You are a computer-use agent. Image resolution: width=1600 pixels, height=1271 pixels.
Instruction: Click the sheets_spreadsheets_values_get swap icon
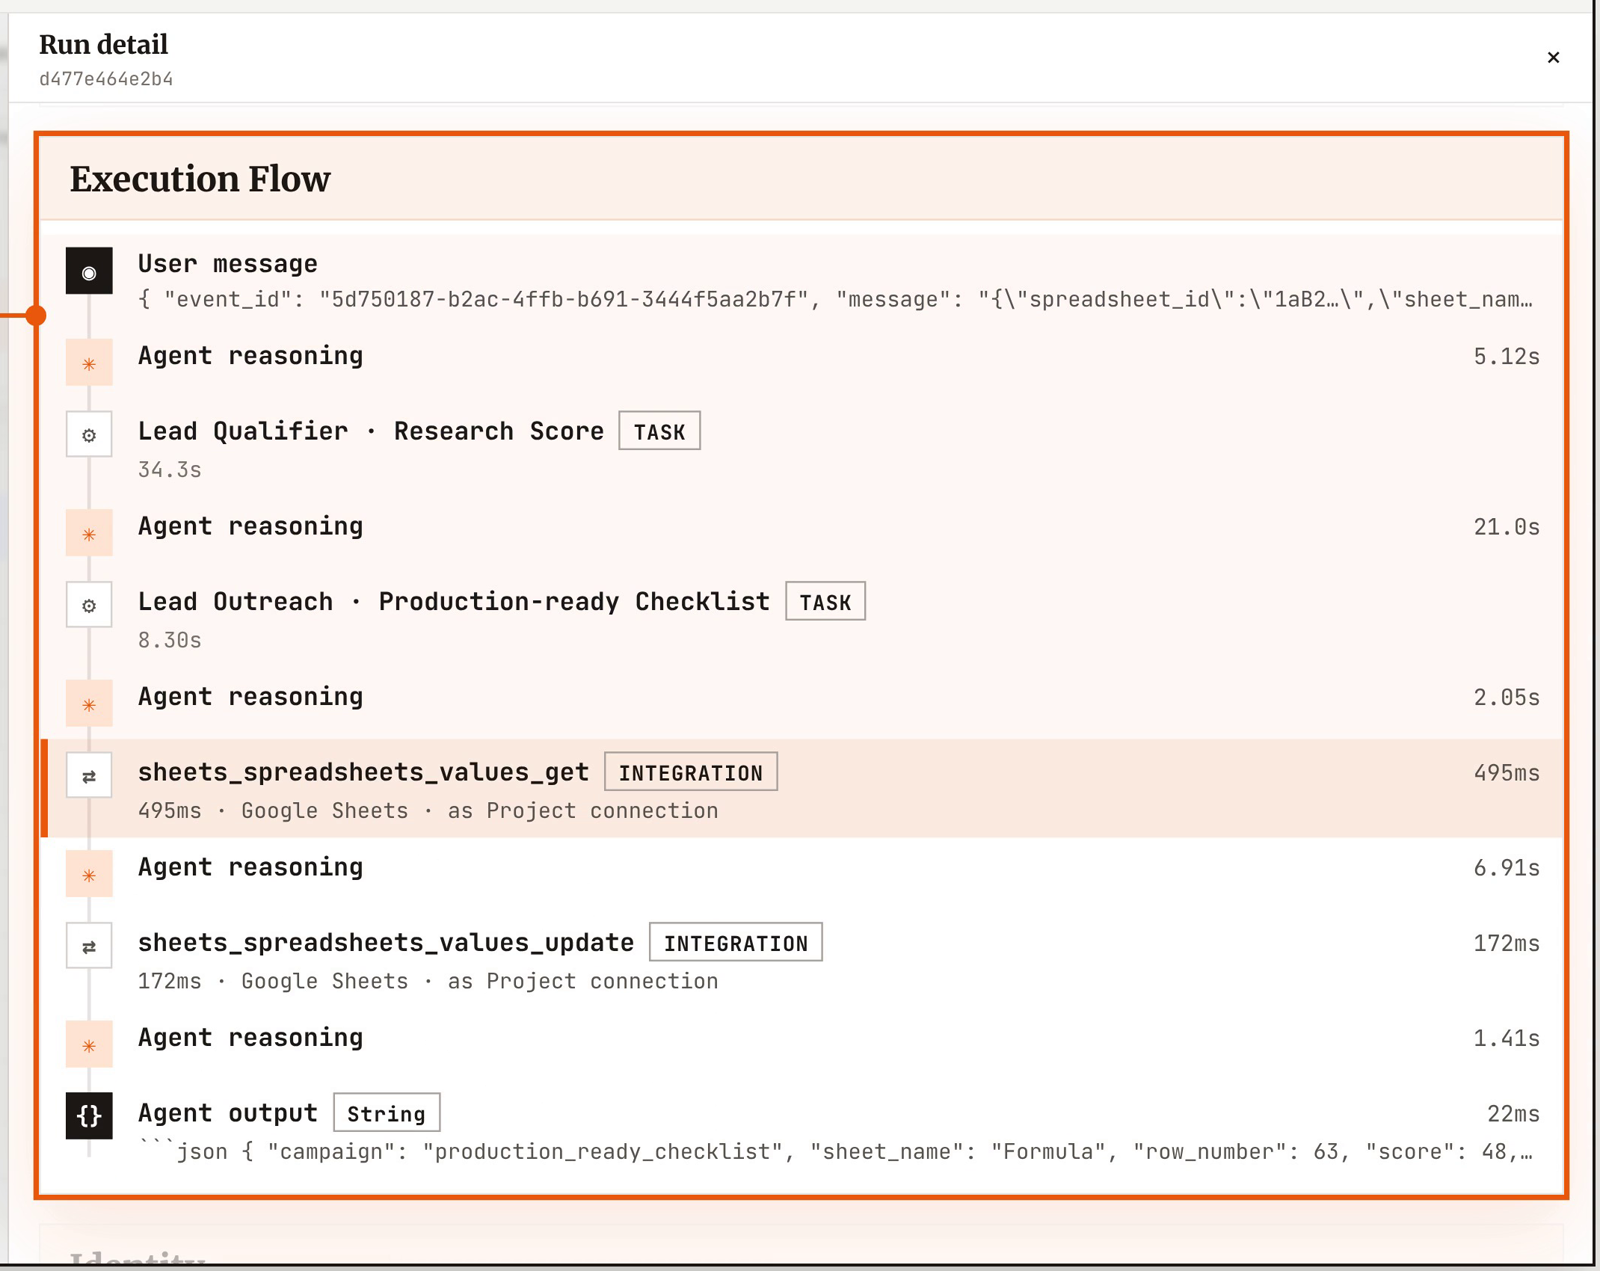tap(89, 776)
